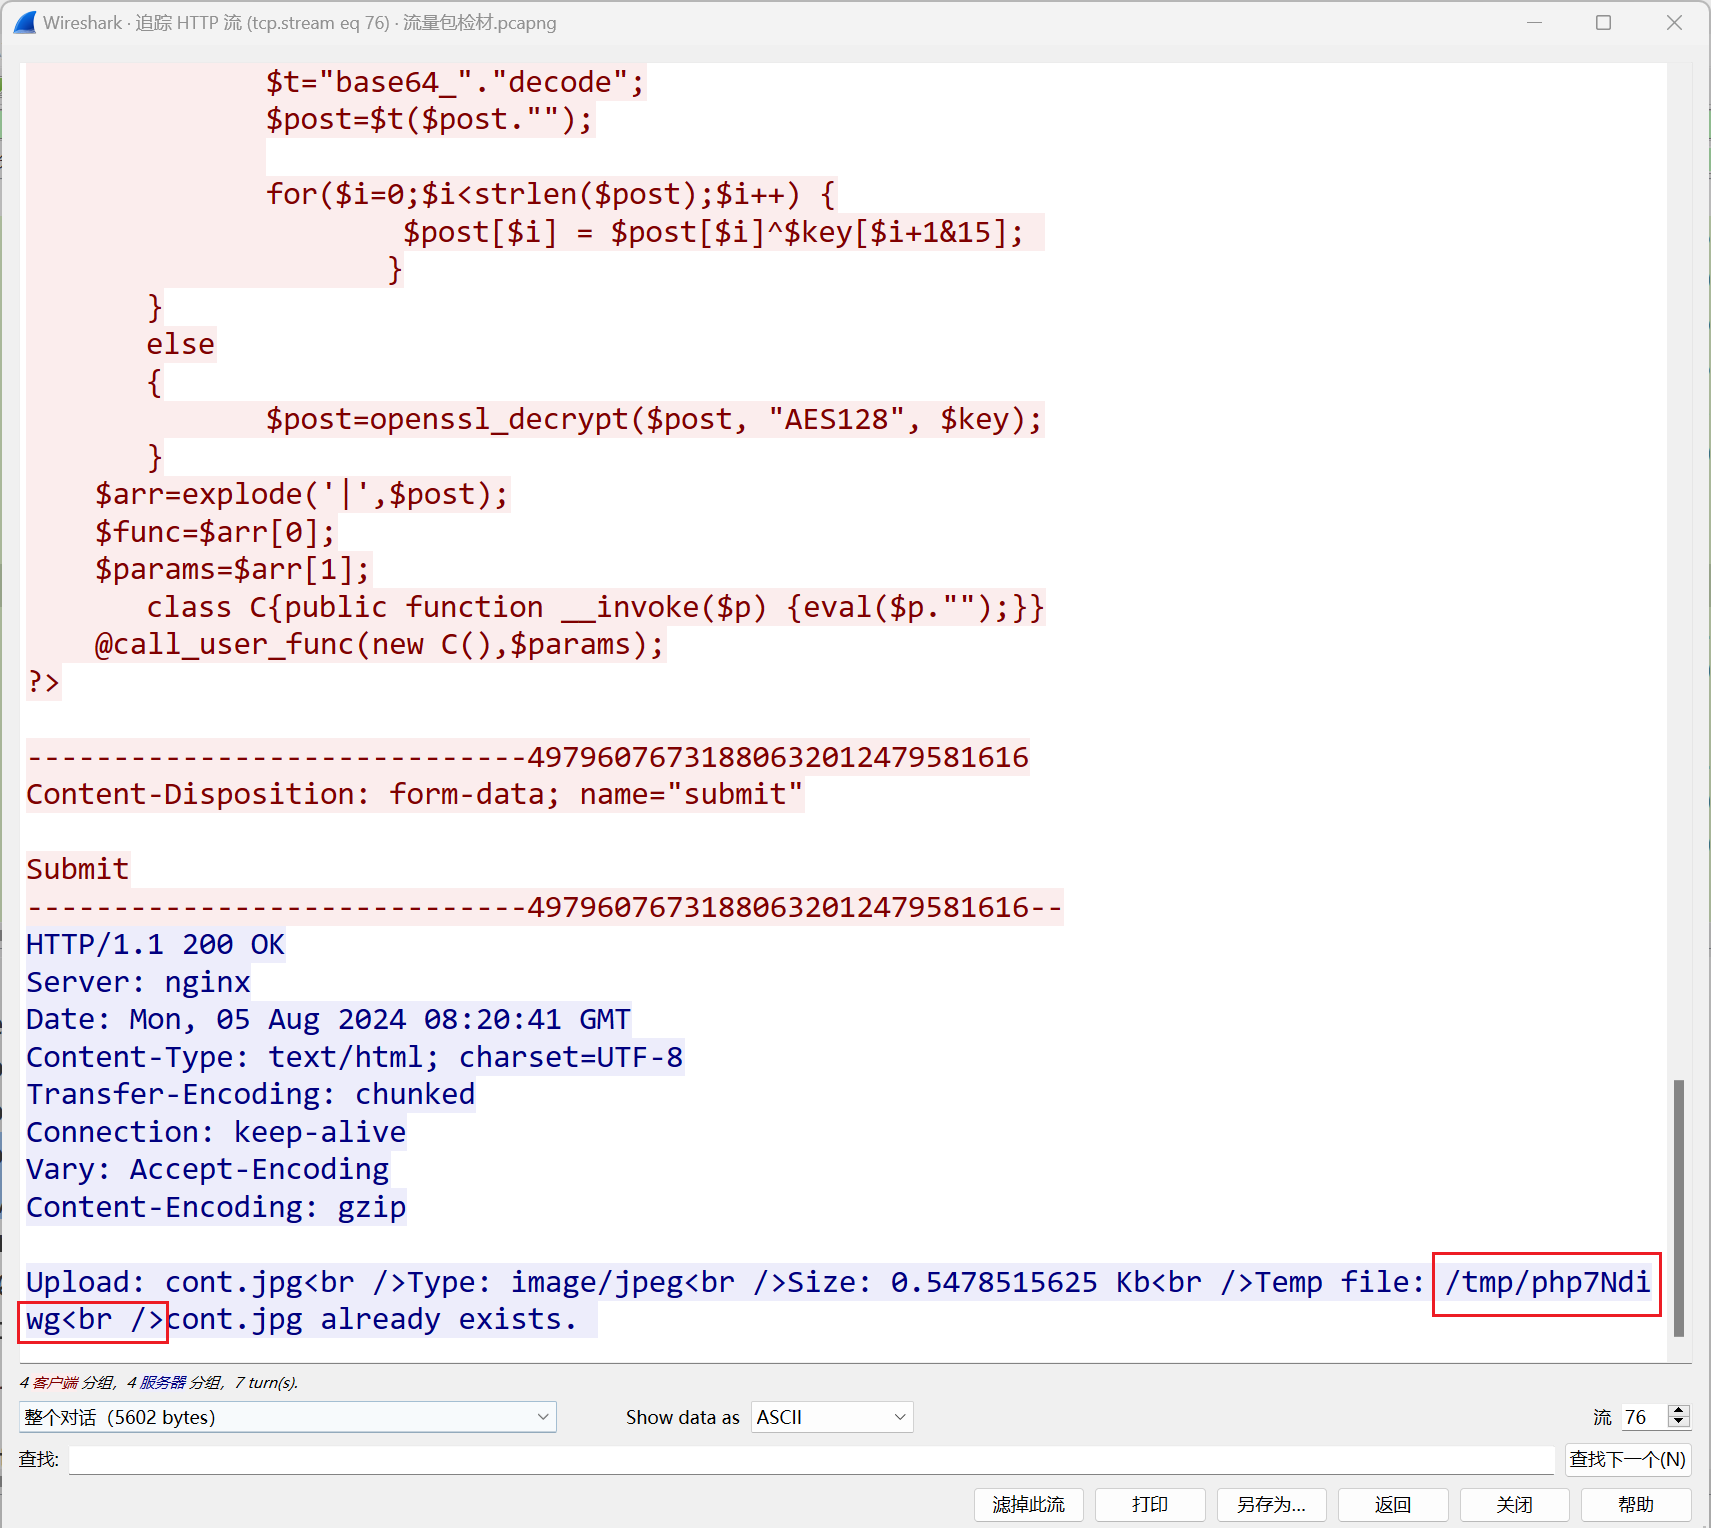Click the 'else' keyword line
The height and width of the screenshot is (1528, 1711).
pyautogui.click(x=180, y=345)
